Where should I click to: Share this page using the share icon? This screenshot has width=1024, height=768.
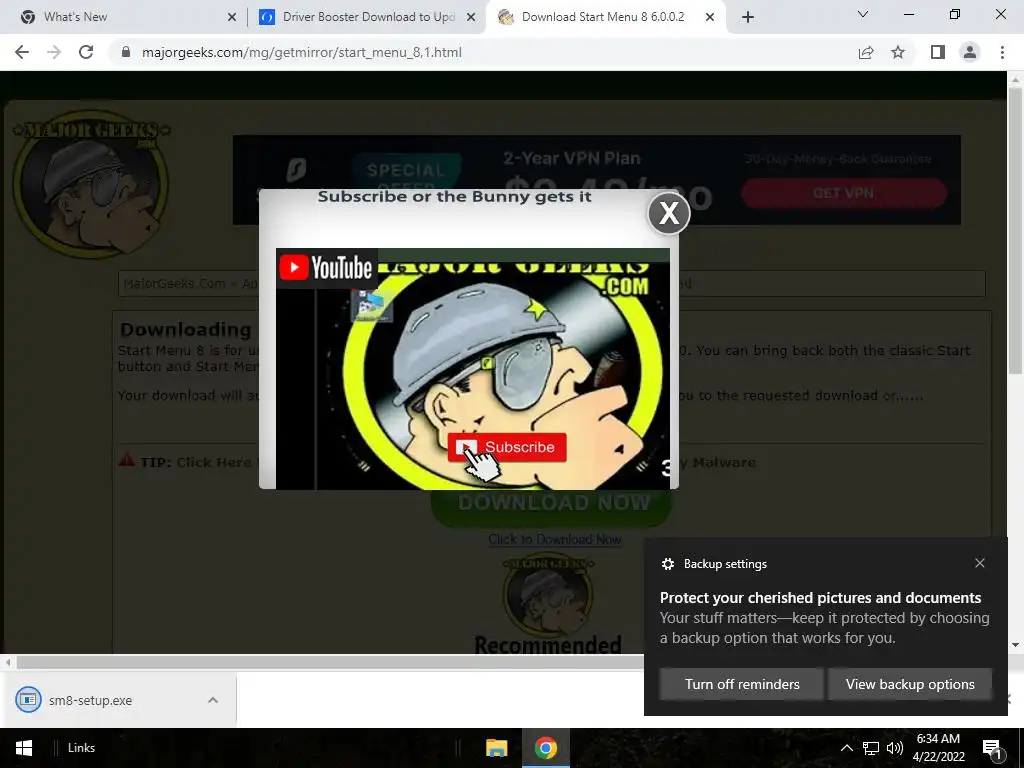click(866, 52)
